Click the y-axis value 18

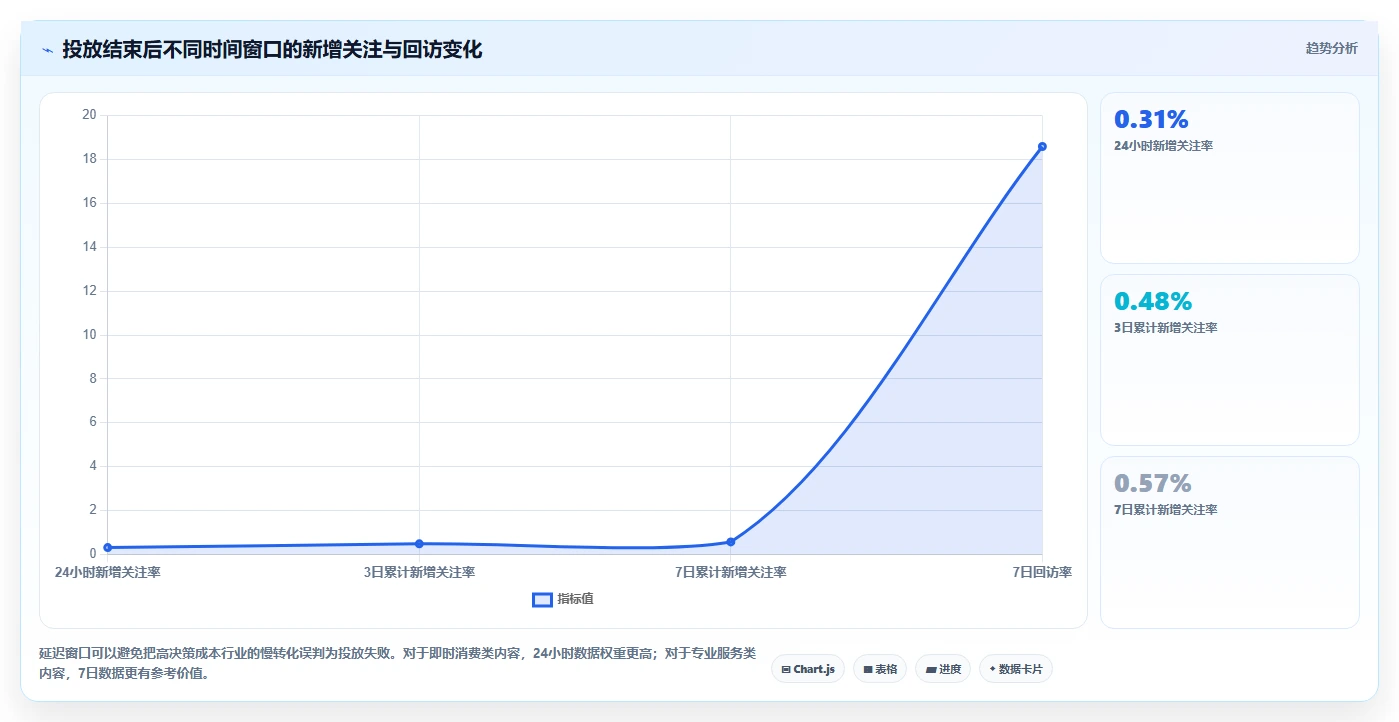(89, 159)
